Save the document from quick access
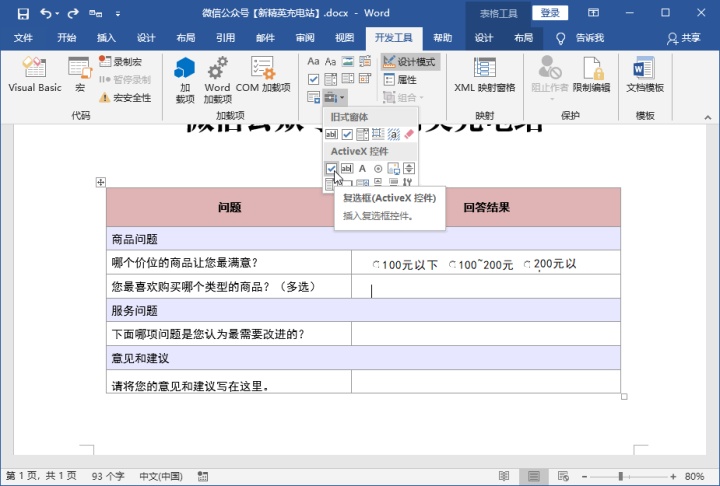Viewport: 720px width, 486px height. (23, 13)
